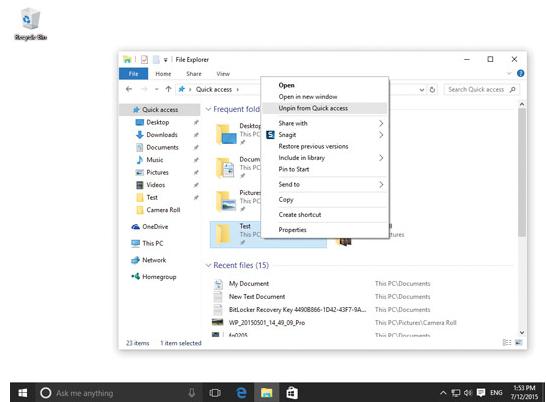Select This PC in navigation pane

click(x=153, y=243)
